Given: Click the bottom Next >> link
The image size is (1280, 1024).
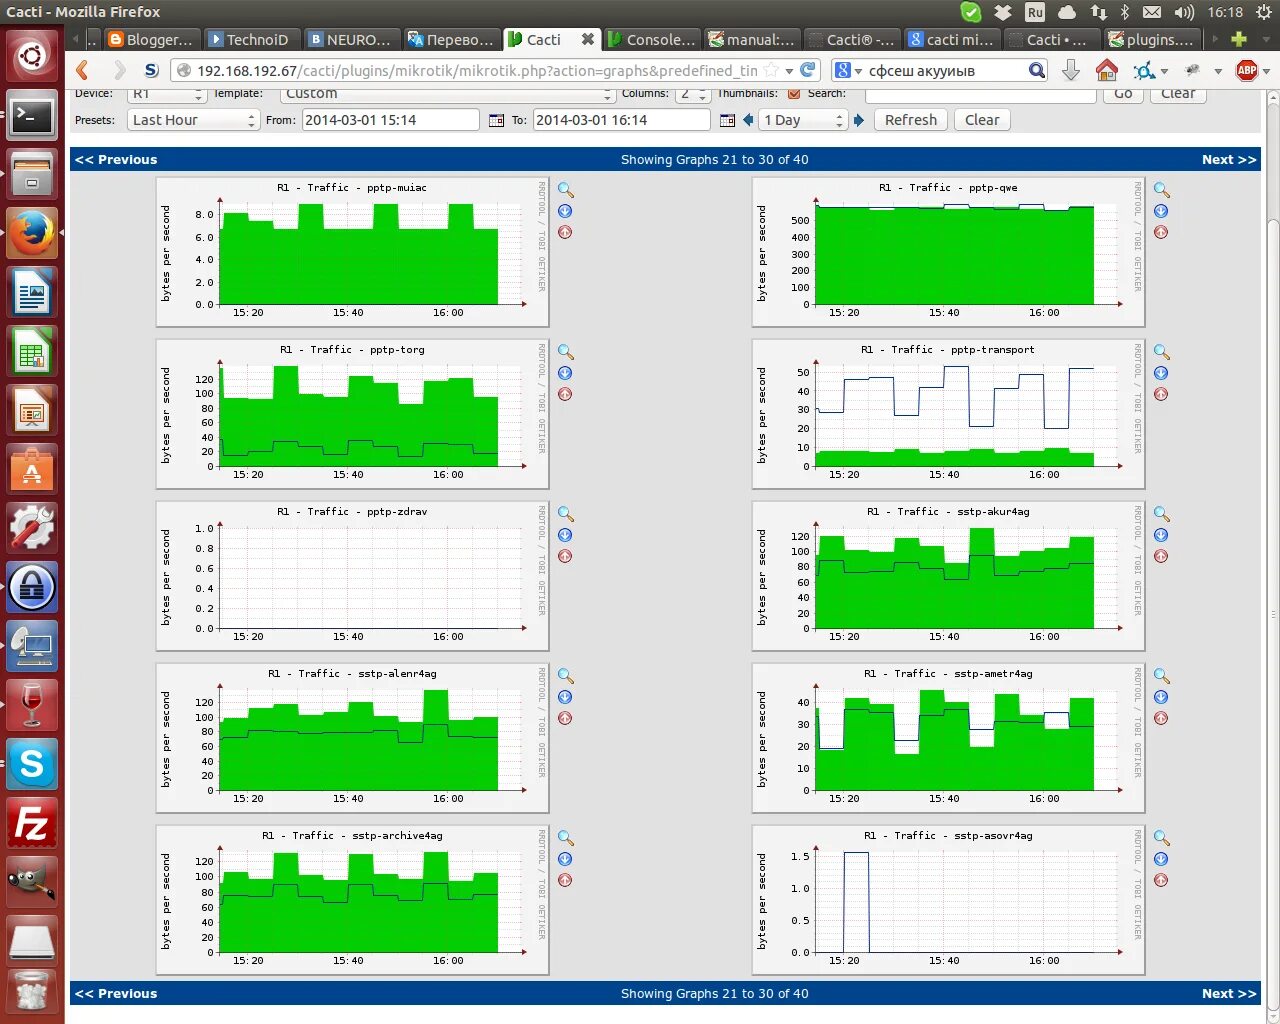Looking at the screenshot, I should (1229, 993).
